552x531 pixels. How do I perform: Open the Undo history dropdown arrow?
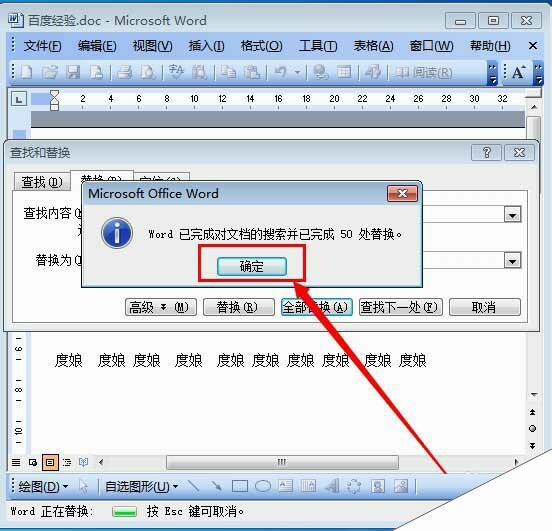297,73
